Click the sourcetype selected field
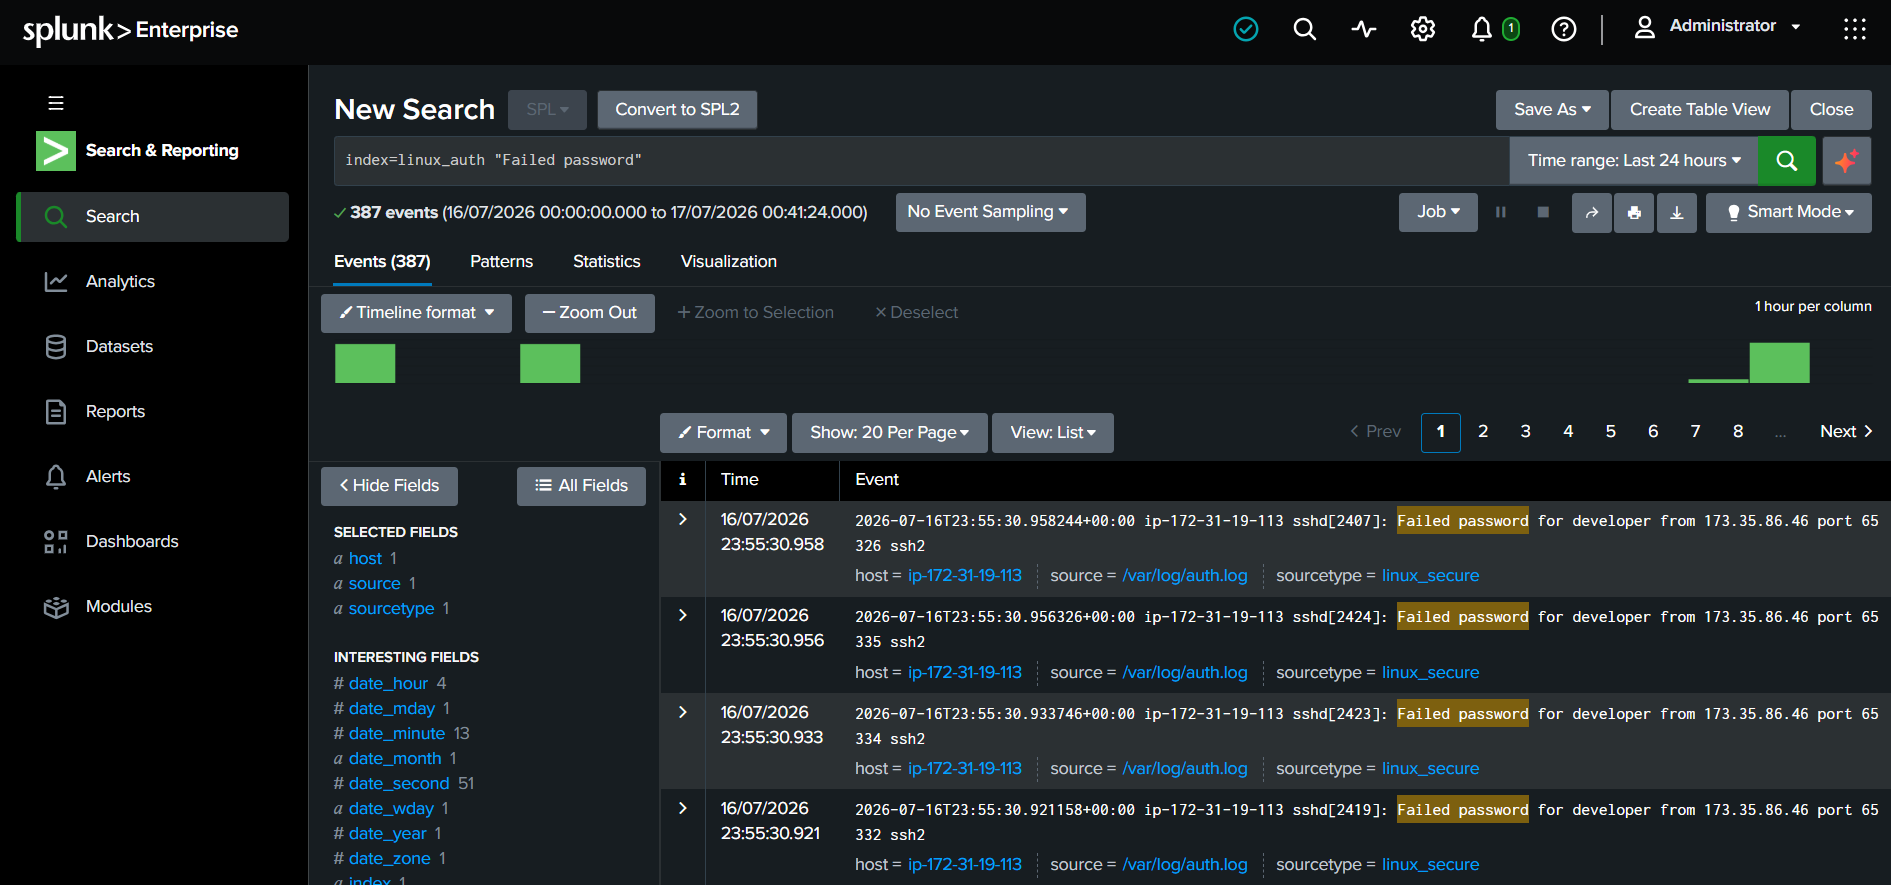The width and height of the screenshot is (1891, 885). pos(391,609)
